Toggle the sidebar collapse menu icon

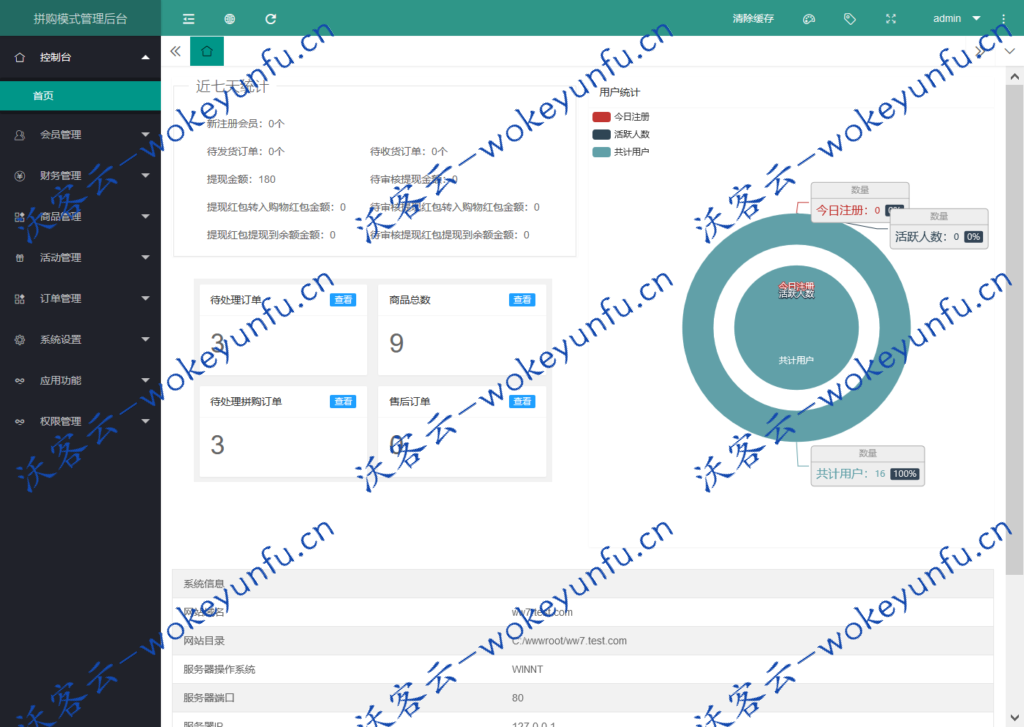(x=189, y=19)
